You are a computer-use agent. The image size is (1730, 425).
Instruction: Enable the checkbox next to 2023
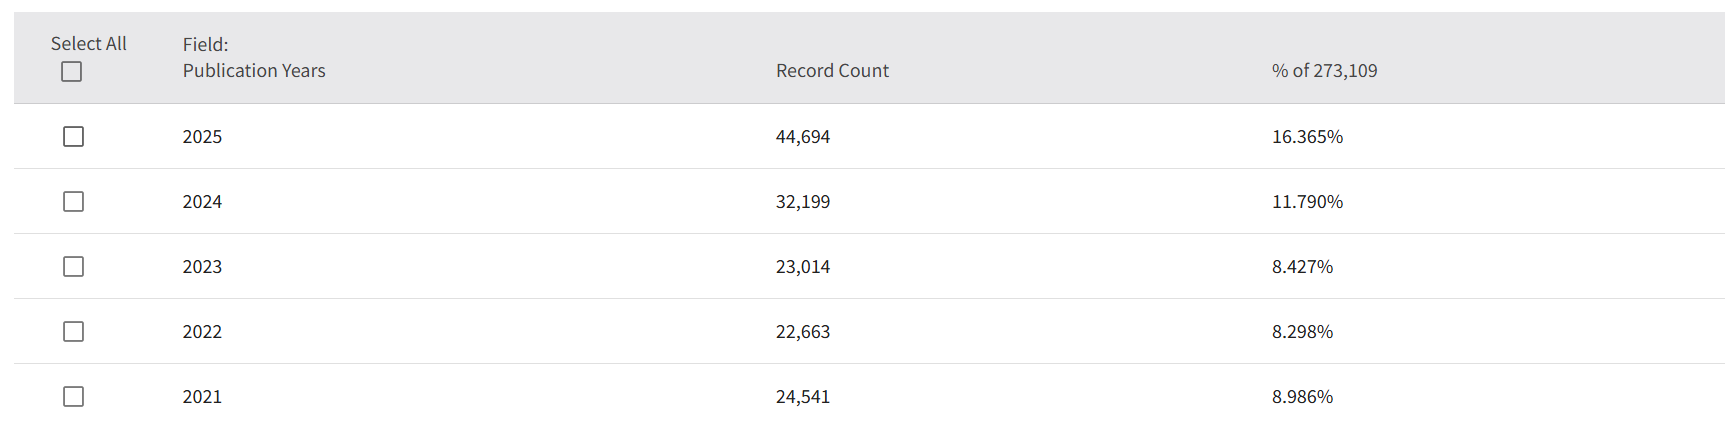pyautogui.click(x=73, y=266)
